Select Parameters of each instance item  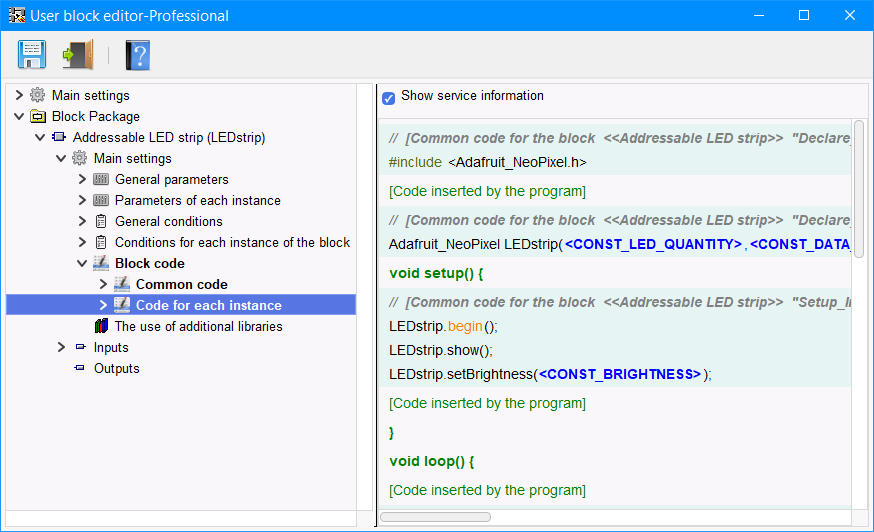[197, 201]
